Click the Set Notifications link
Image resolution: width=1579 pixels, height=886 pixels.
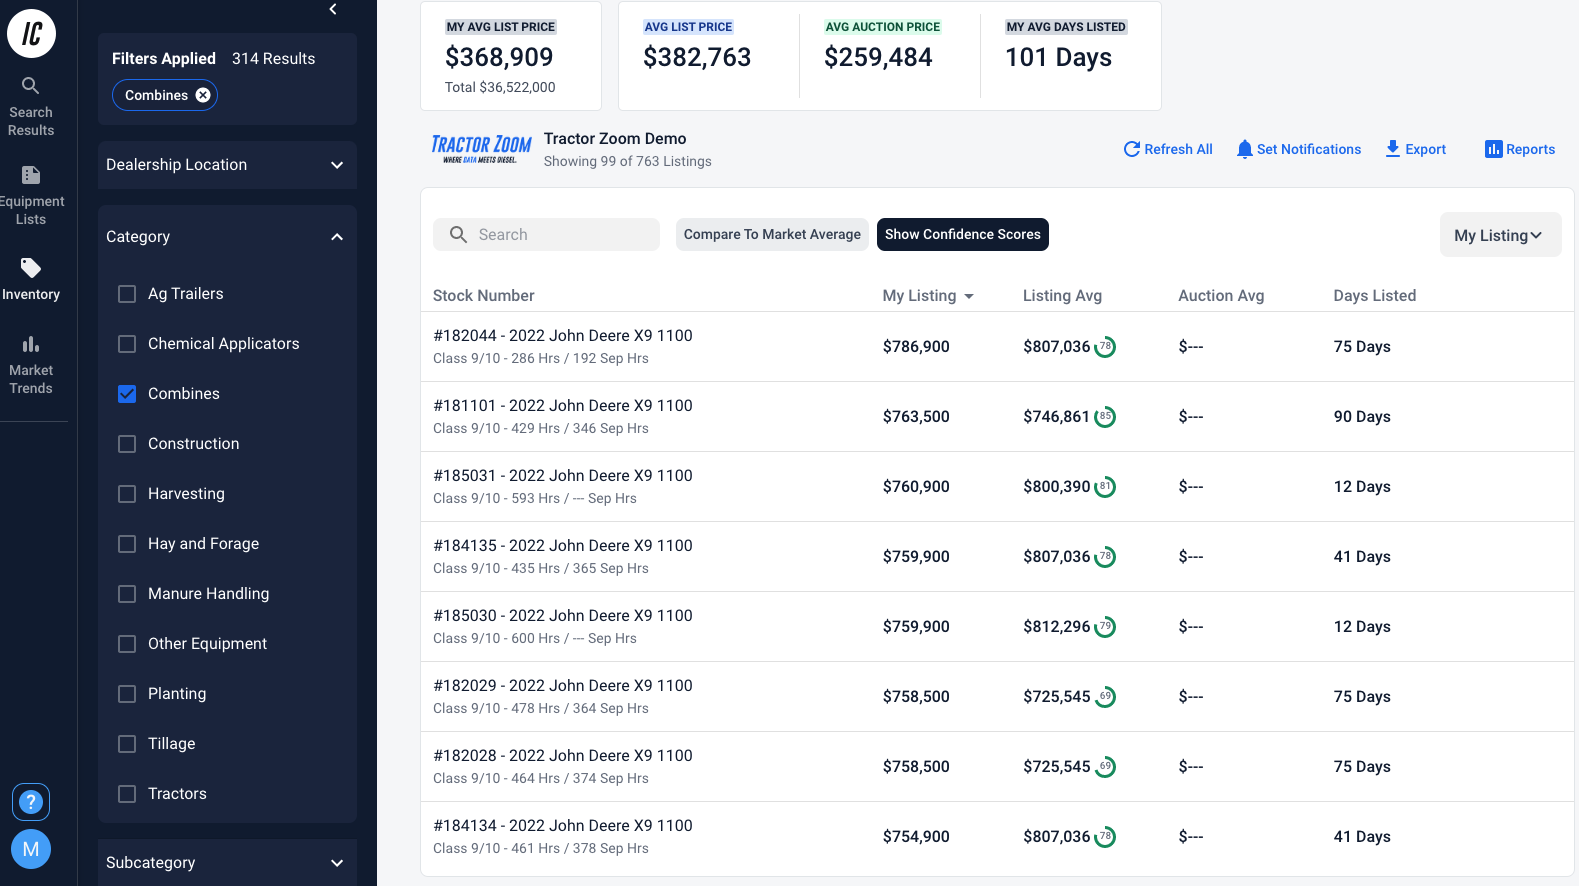point(1299,149)
